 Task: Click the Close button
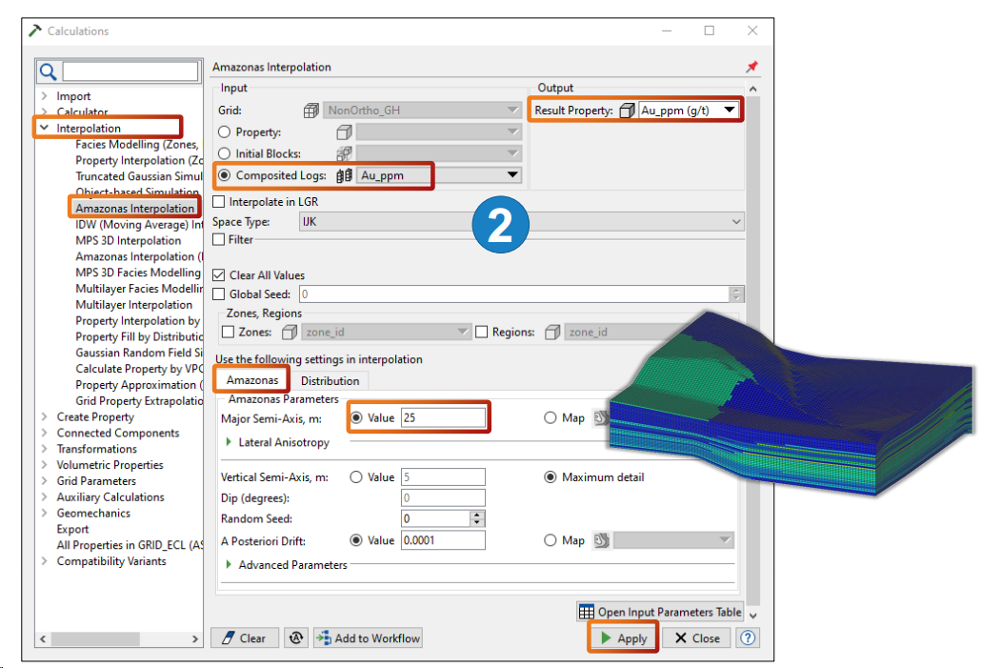[697, 638]
